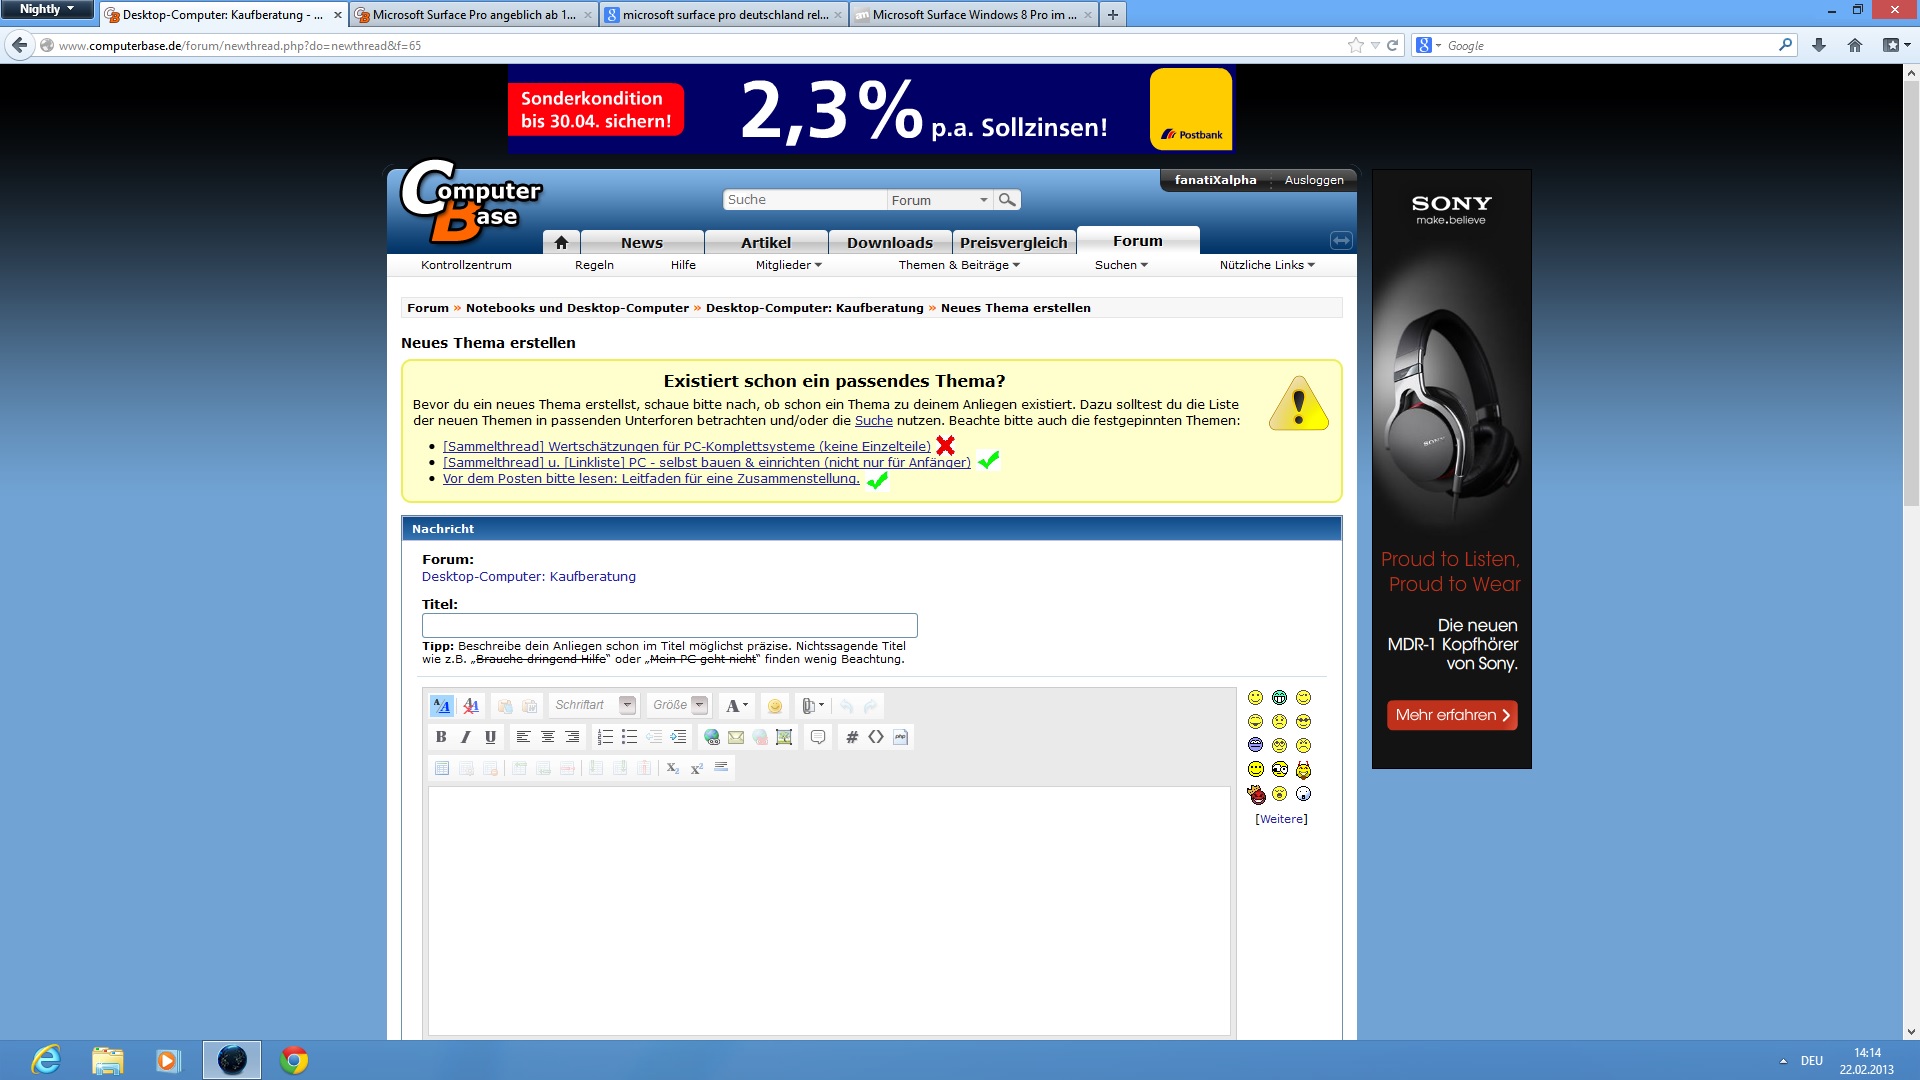The image size is (1920, 1080).
Task: Click the Ausloggen link
Action: click(1313, 180)
